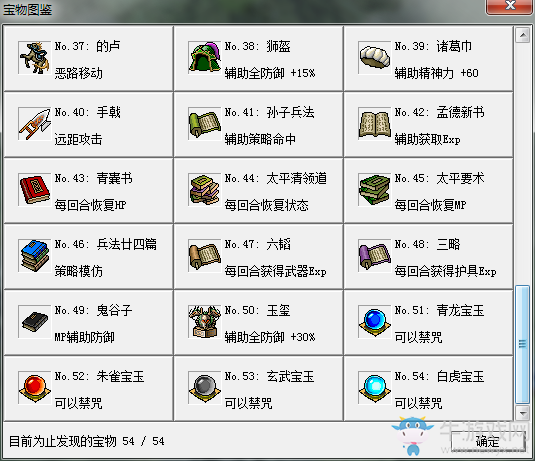The width and height of the screenshot is (535, 461).
Task: Select the 诸葛巾 white headscarf icon
Action: click(374, 58)
